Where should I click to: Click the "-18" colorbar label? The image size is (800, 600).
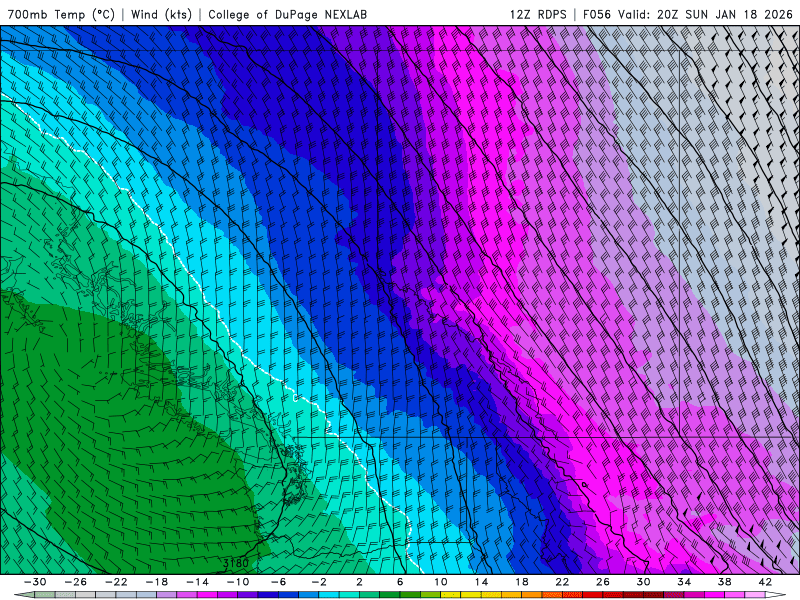pos(157,582)
